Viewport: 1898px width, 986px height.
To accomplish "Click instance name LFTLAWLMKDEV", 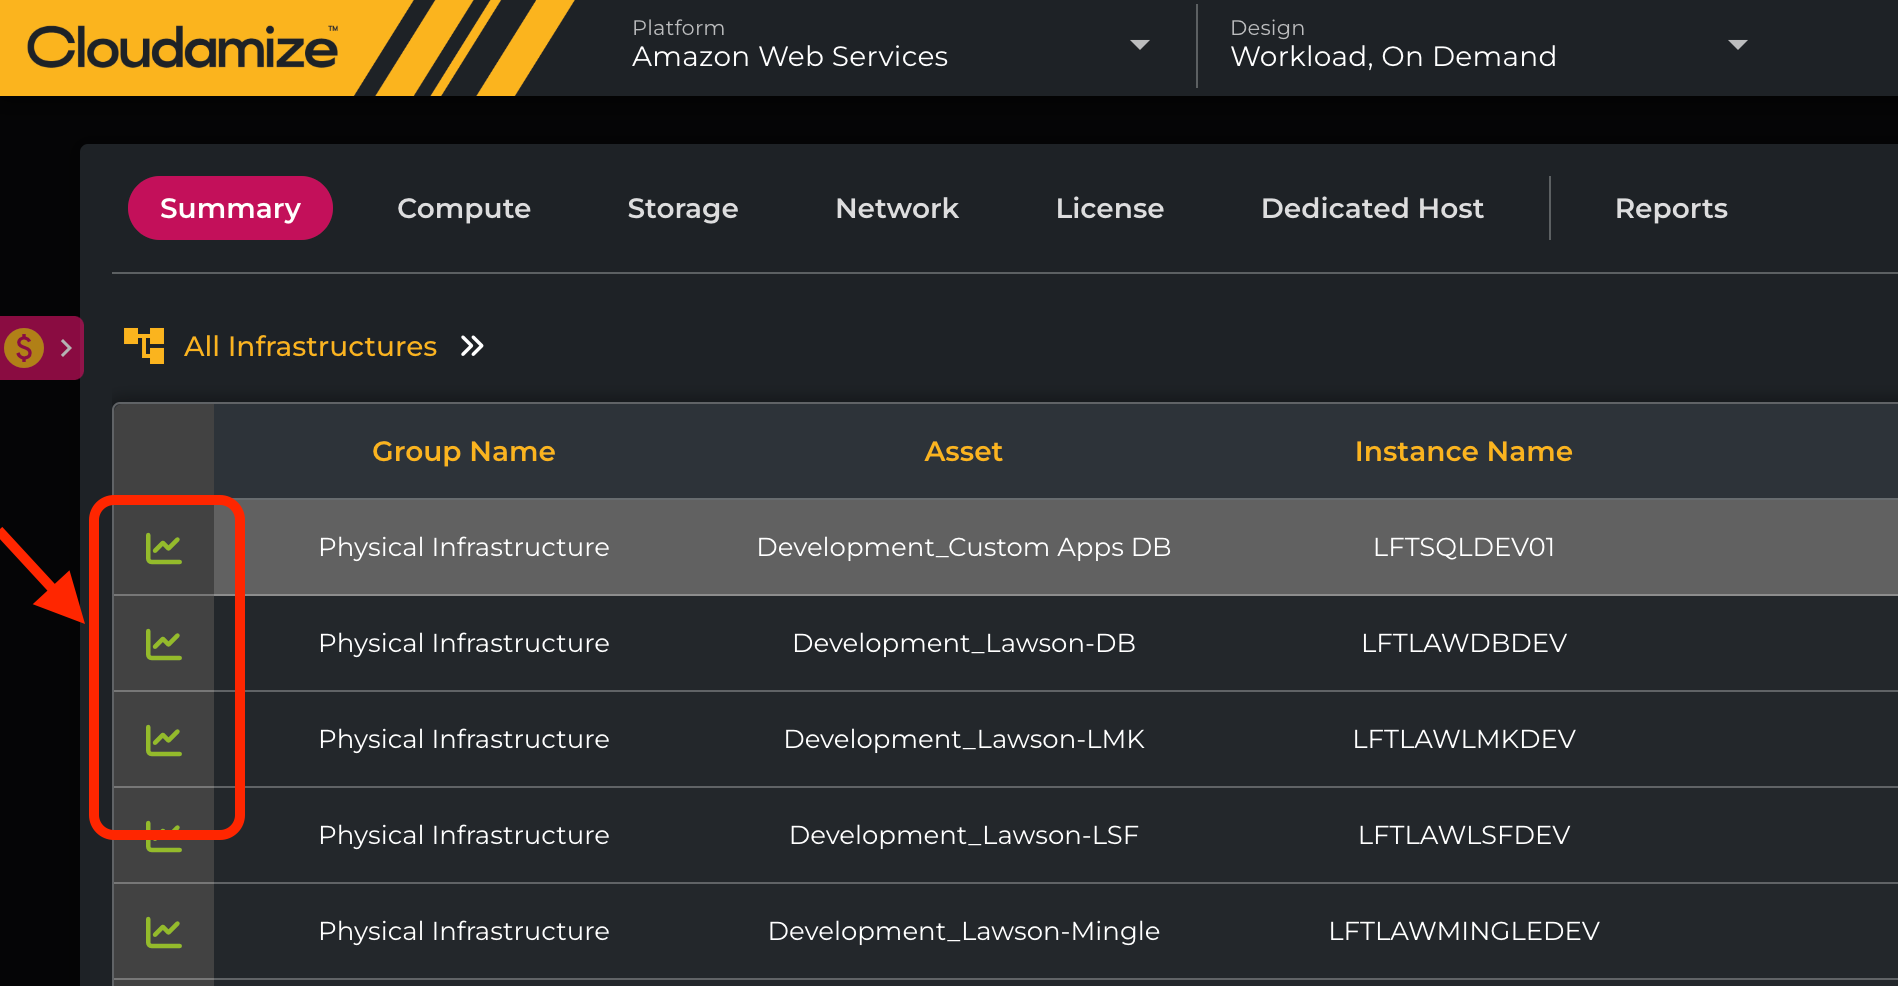I will click(1463, 739).
